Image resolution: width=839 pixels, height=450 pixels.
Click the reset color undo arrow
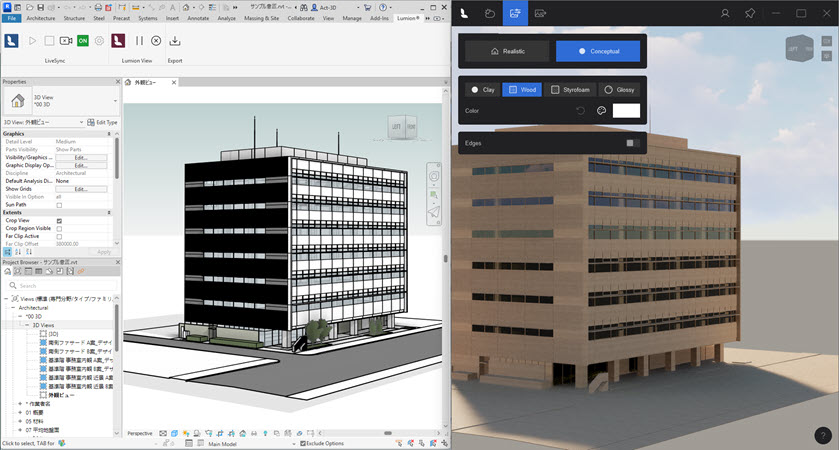[x=580, y=111]
